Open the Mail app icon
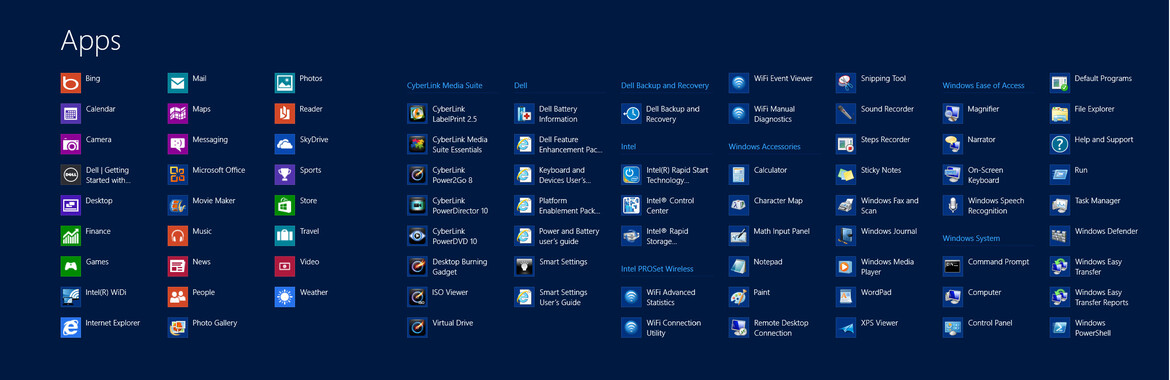Screen dimensions: 1170x380 click(178, 83)
